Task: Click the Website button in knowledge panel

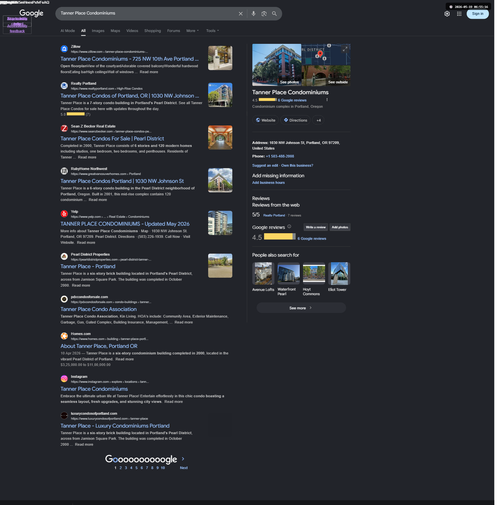Action: pos(266,120)
